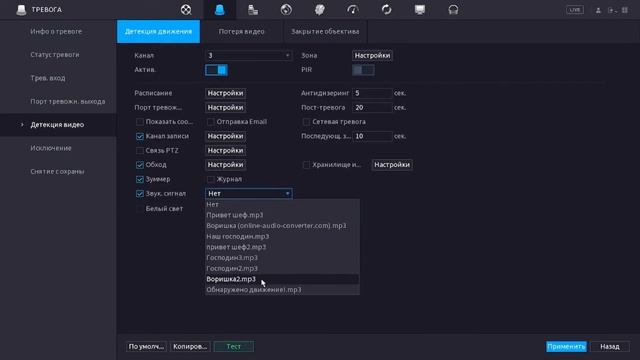
Task: Click the Назад button
Action: pos(610,347)
